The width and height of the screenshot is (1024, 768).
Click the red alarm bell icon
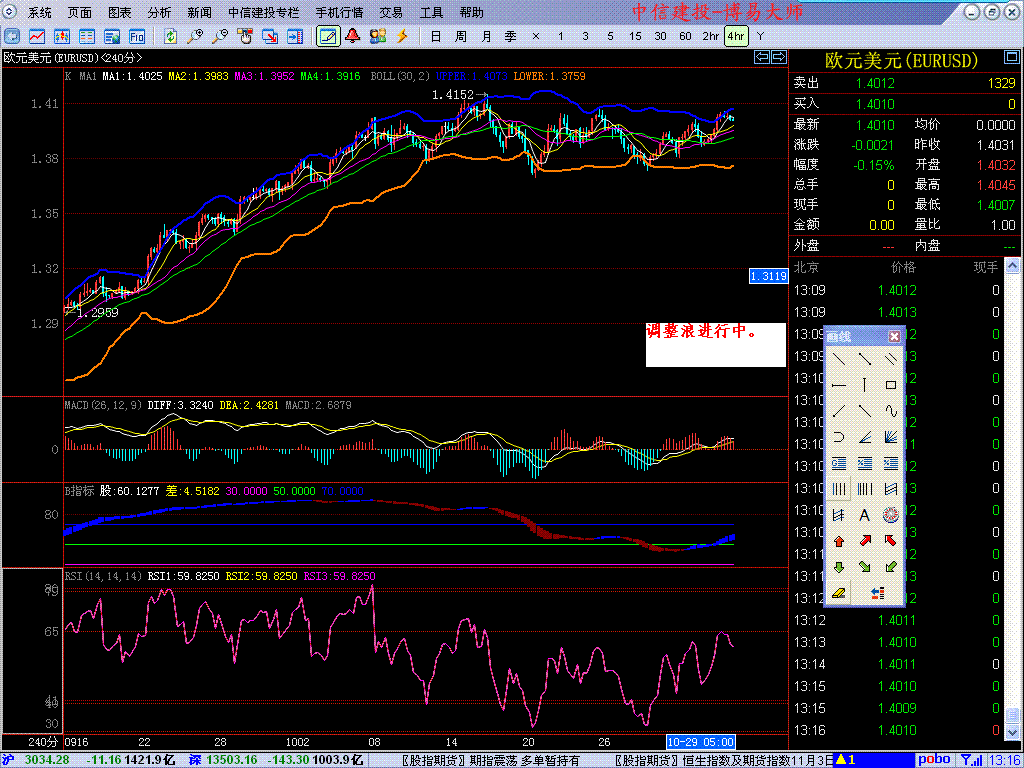[353, 36]
